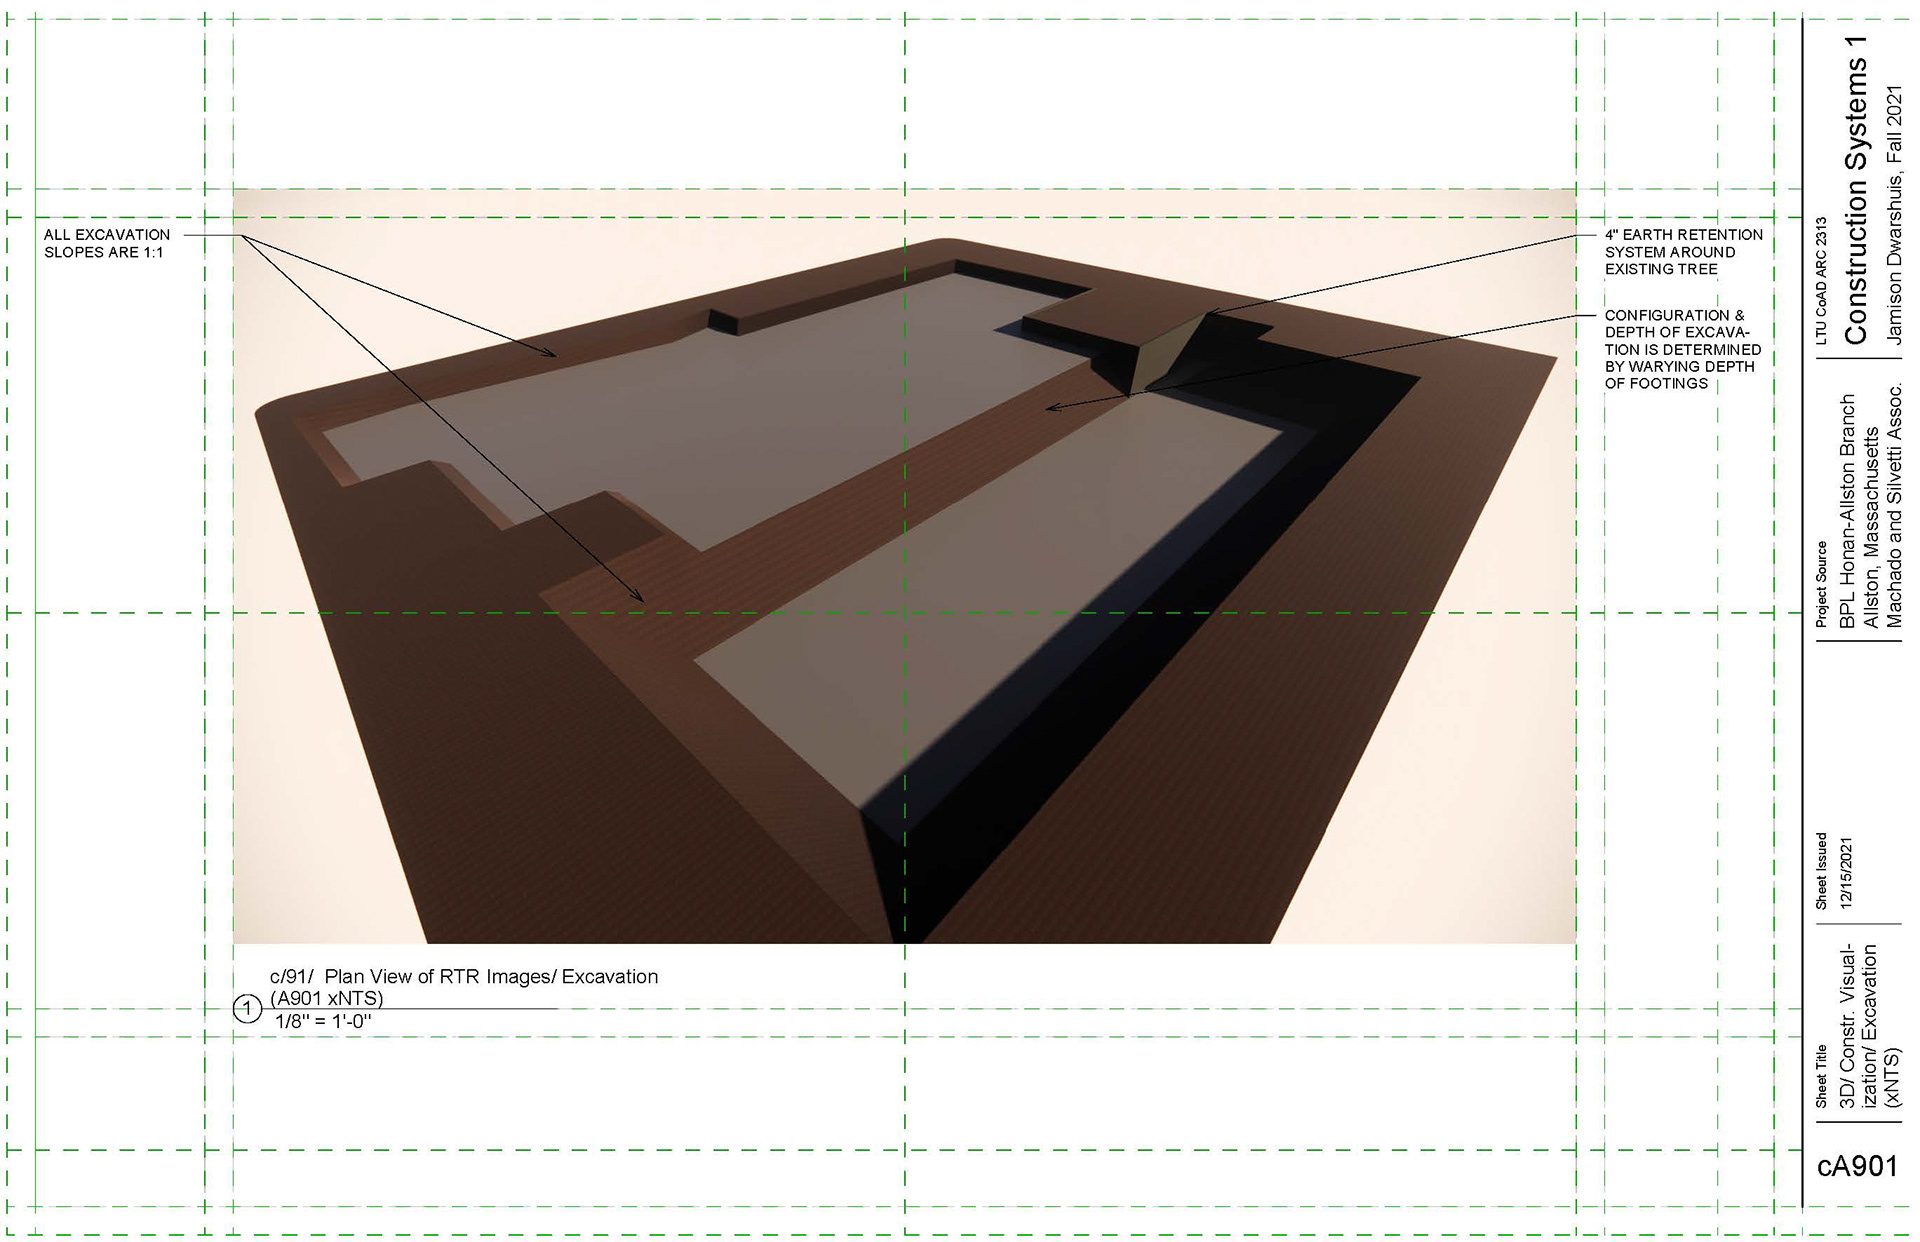Click the "Machado and Silvetti Assoc." text
Screen dimensions: 1920x1242
click(1893, 505)
